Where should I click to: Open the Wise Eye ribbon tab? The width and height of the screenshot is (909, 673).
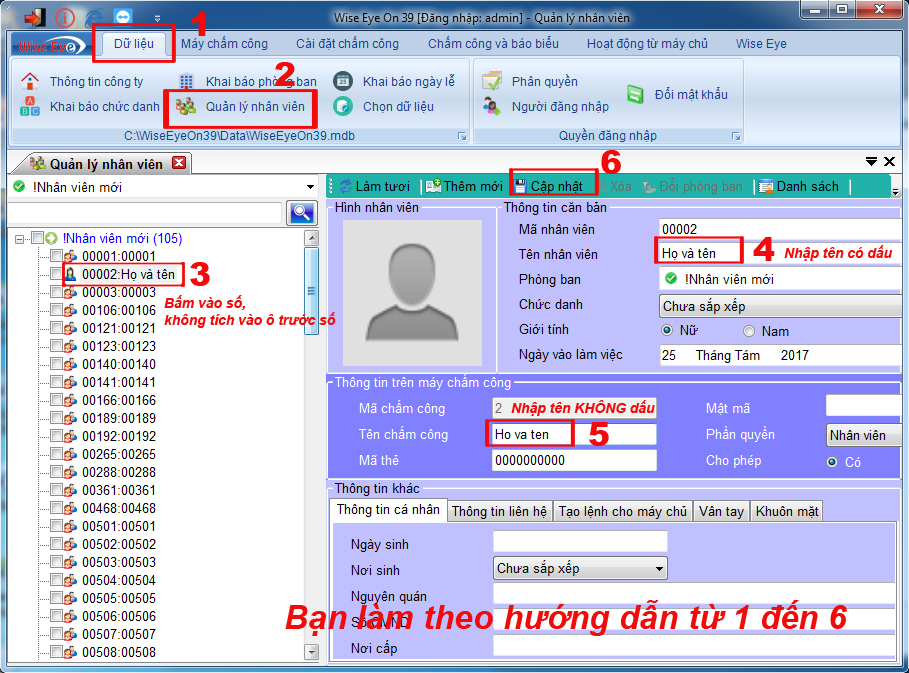coord(761,43)
